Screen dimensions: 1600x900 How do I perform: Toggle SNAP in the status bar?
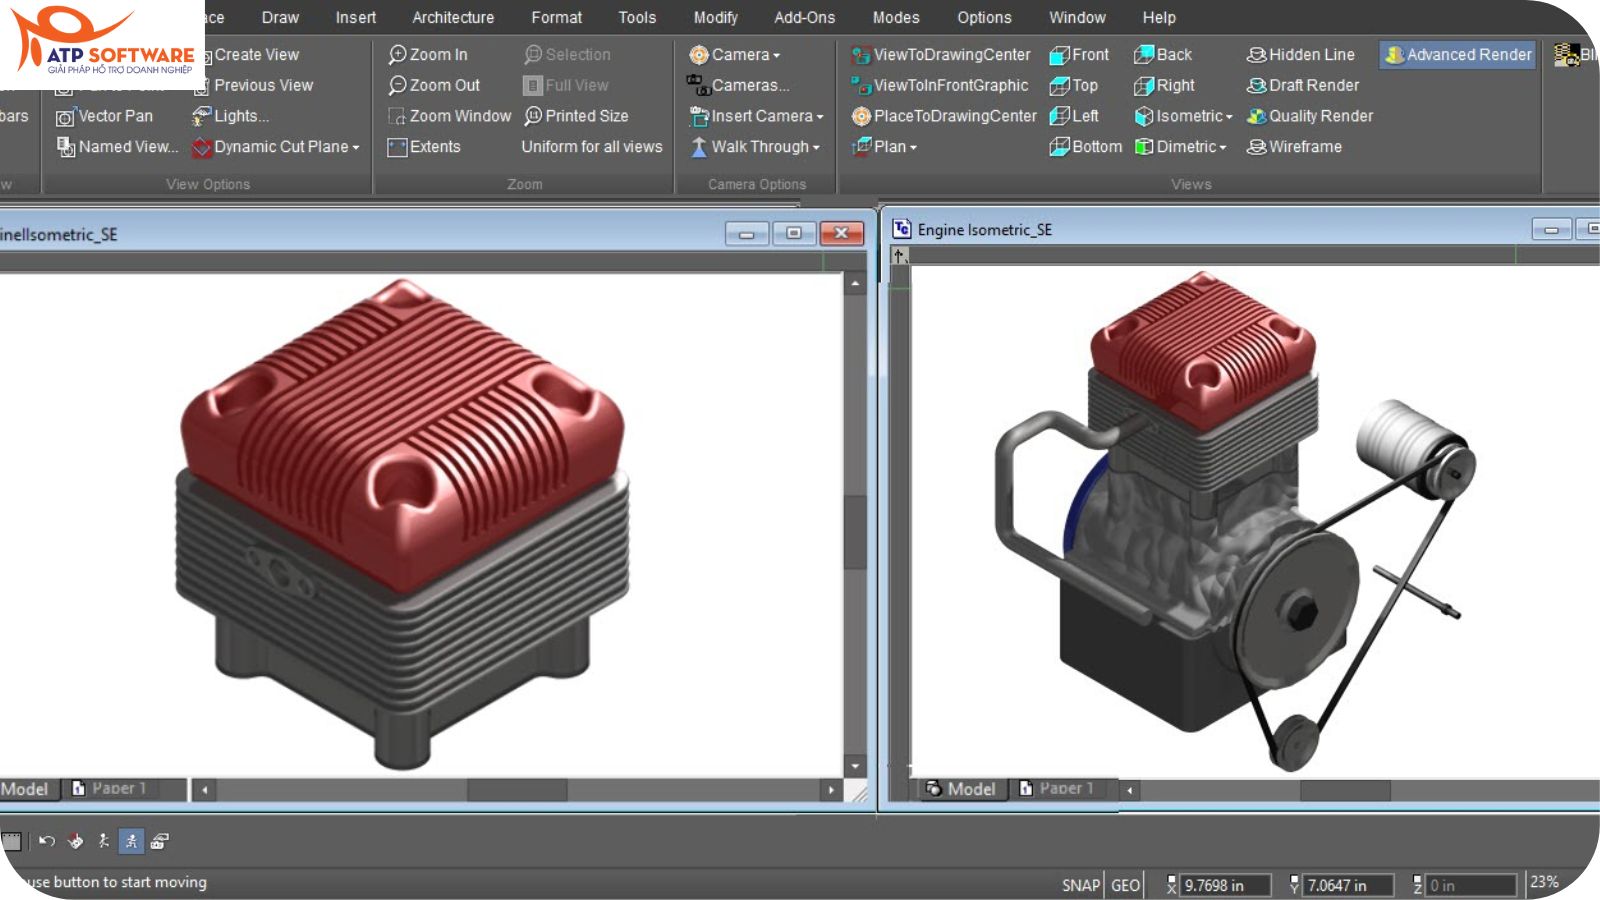[1081, 884]
